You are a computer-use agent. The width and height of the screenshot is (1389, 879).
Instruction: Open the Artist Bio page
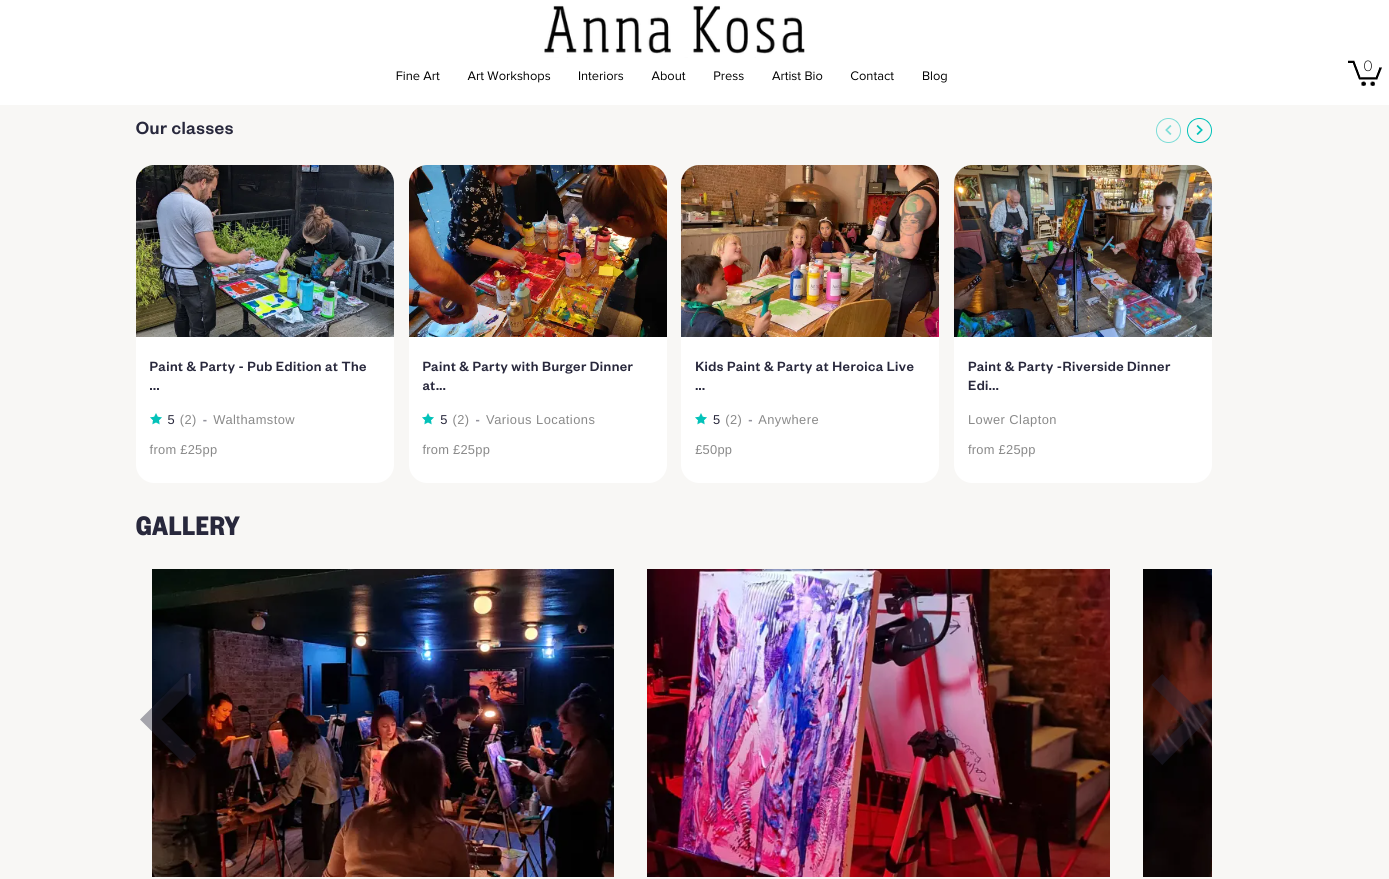[x=797, y=76]
